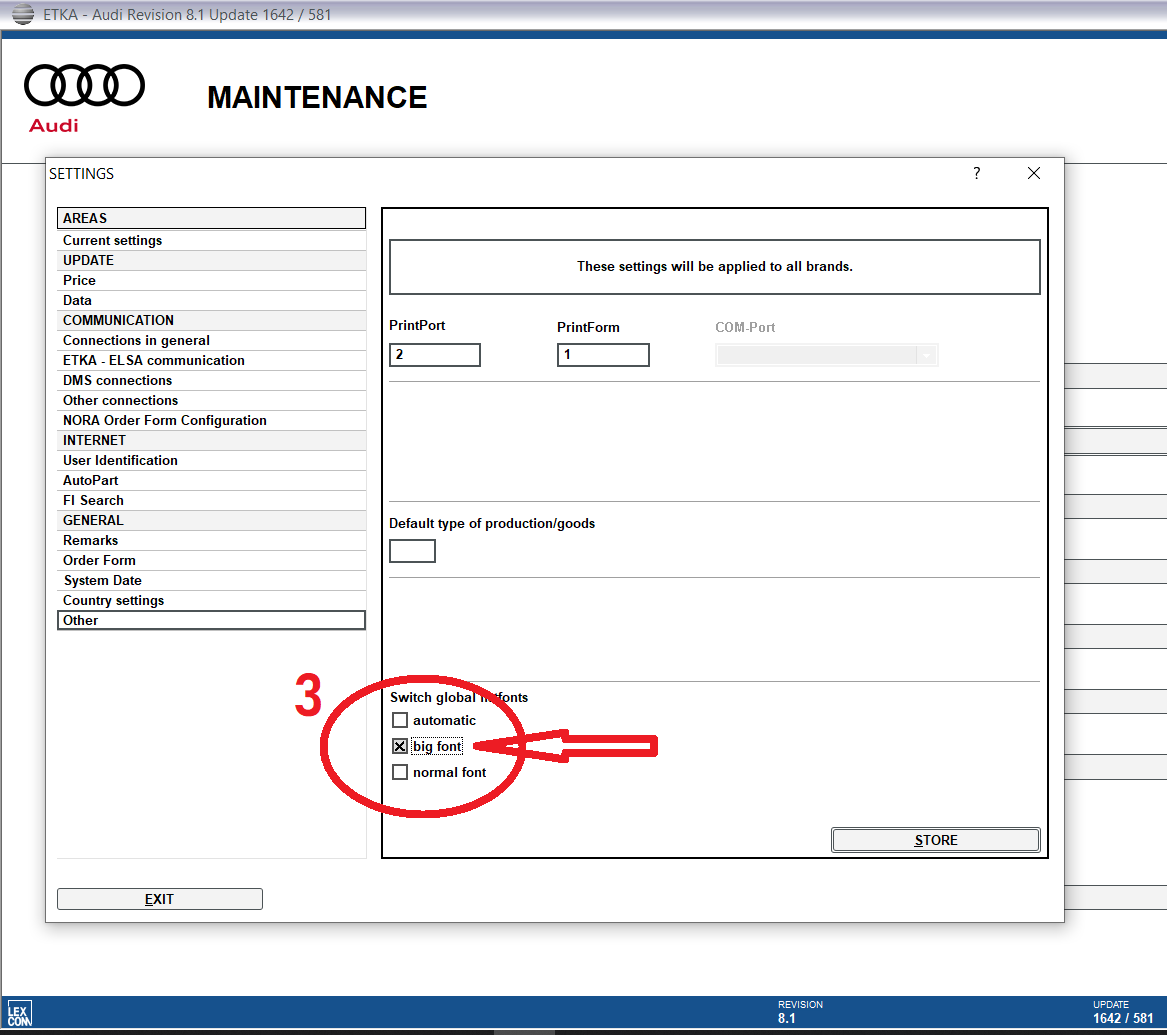
Task: Select Price in areas list
Action: tap(211, 281)
